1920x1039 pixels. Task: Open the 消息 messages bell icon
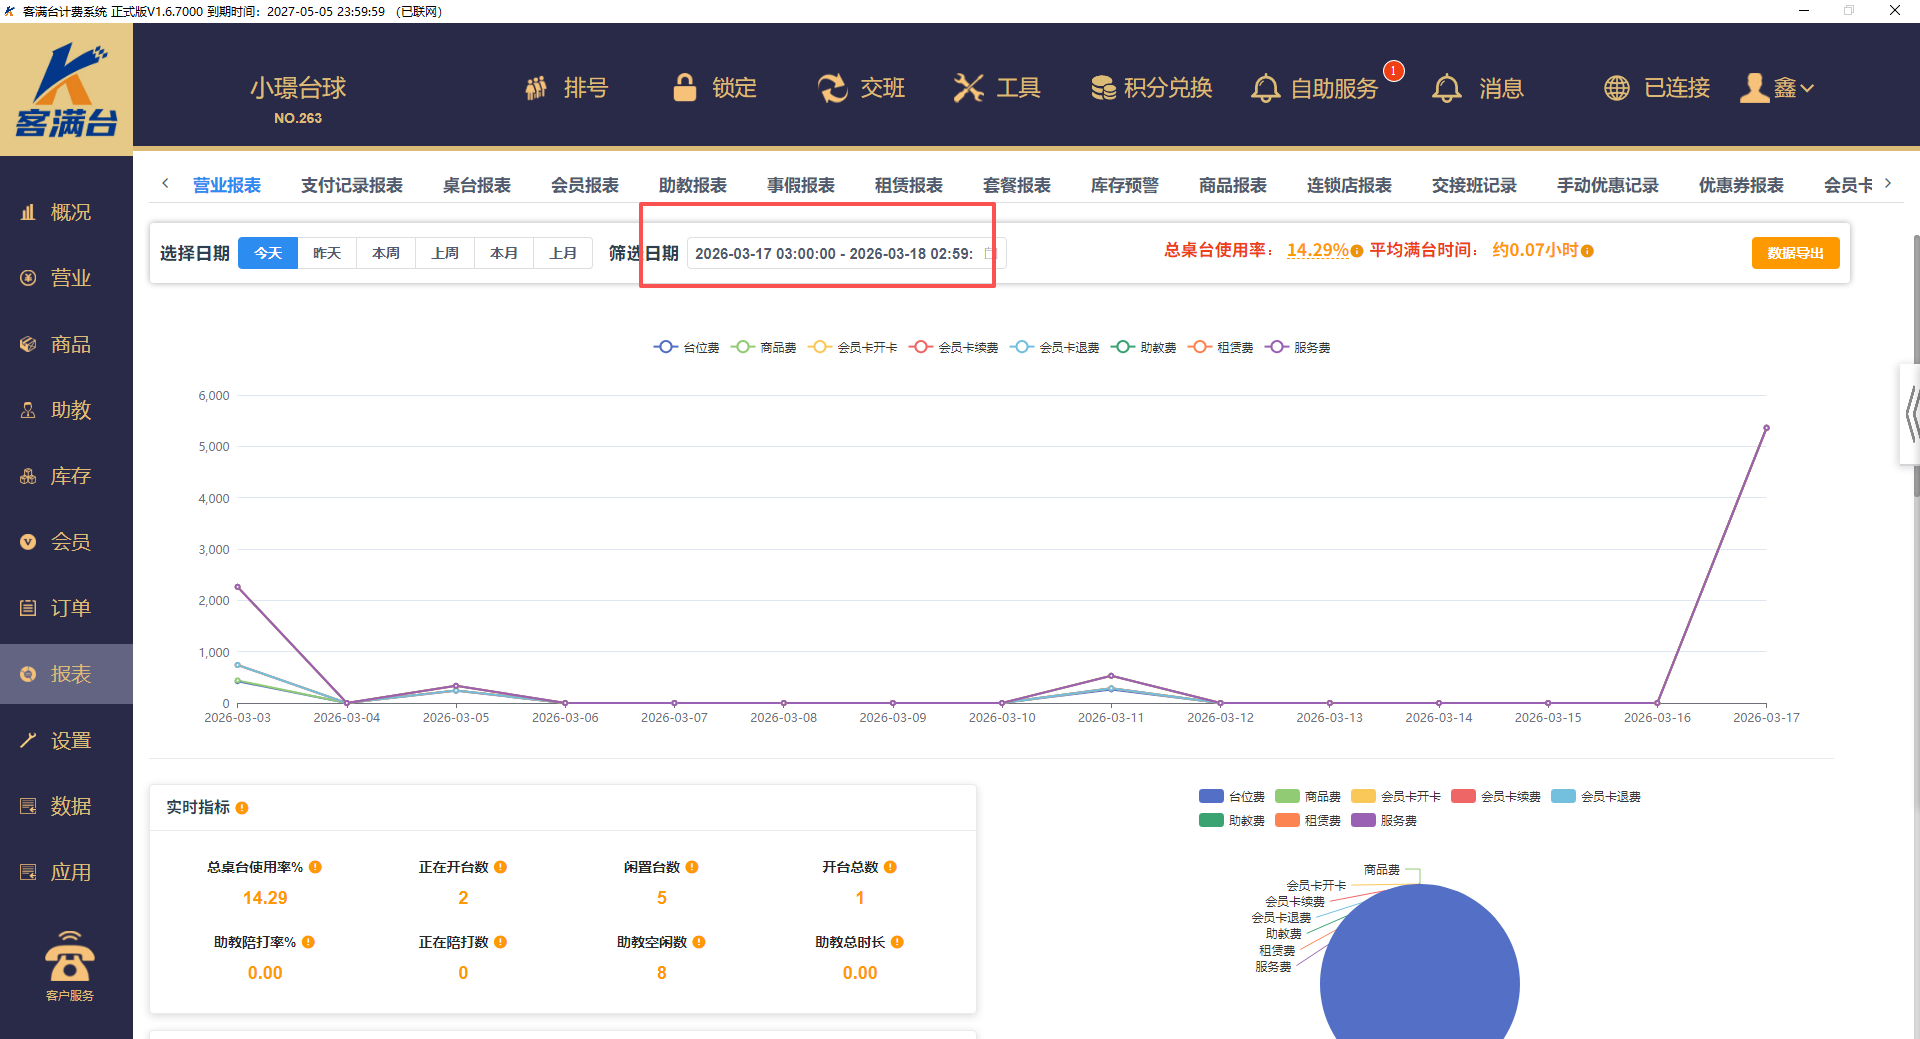[1446, 88]
